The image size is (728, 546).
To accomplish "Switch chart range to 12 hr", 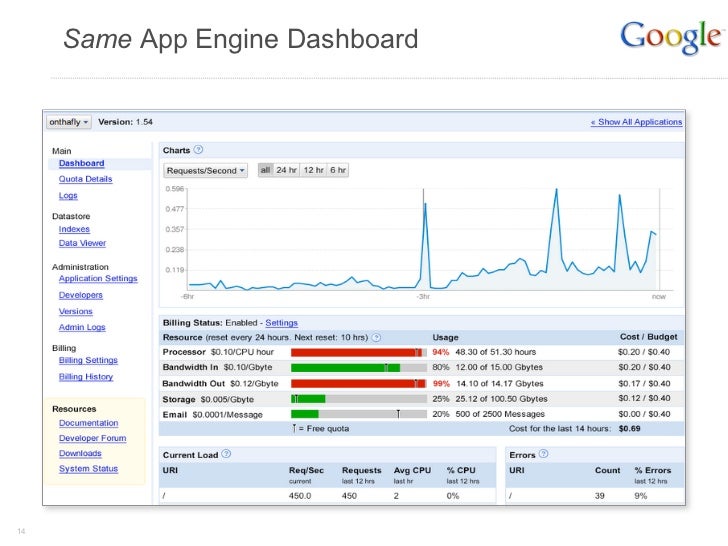I will pos(313,170).
